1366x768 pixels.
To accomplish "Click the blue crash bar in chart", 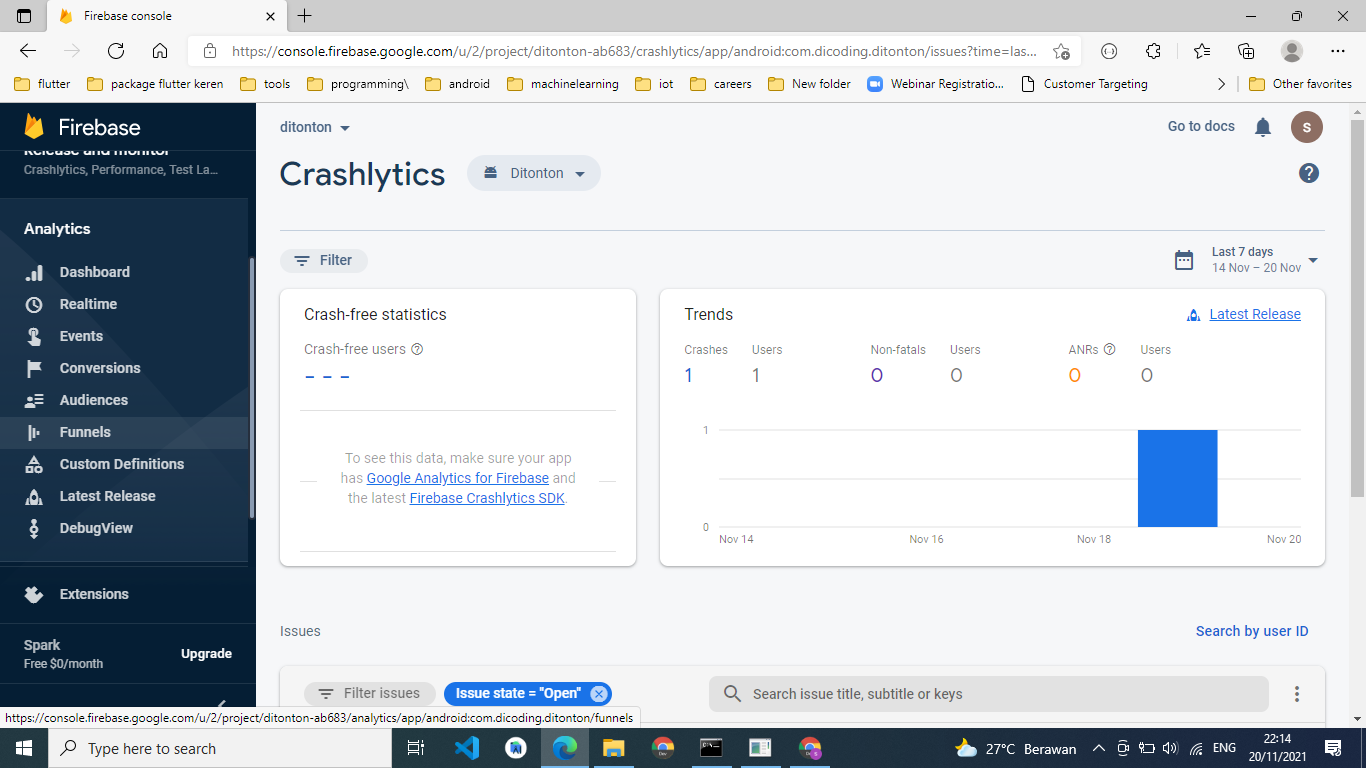I will pyautogui.click(x=1177, y=478).
